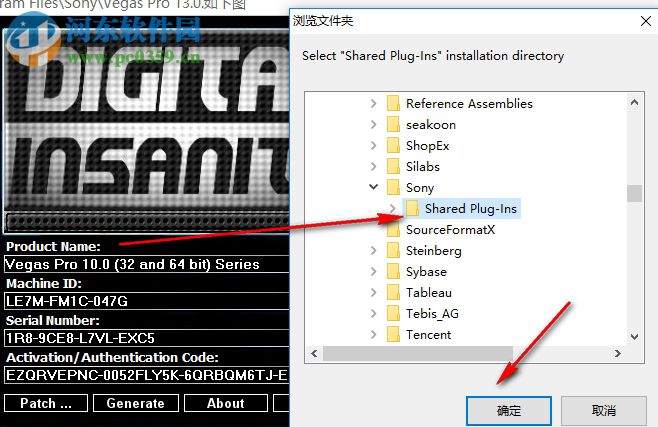Select the Silabs folder icon
This screenshot has height=427, width=658.
(x=393, y=166)
